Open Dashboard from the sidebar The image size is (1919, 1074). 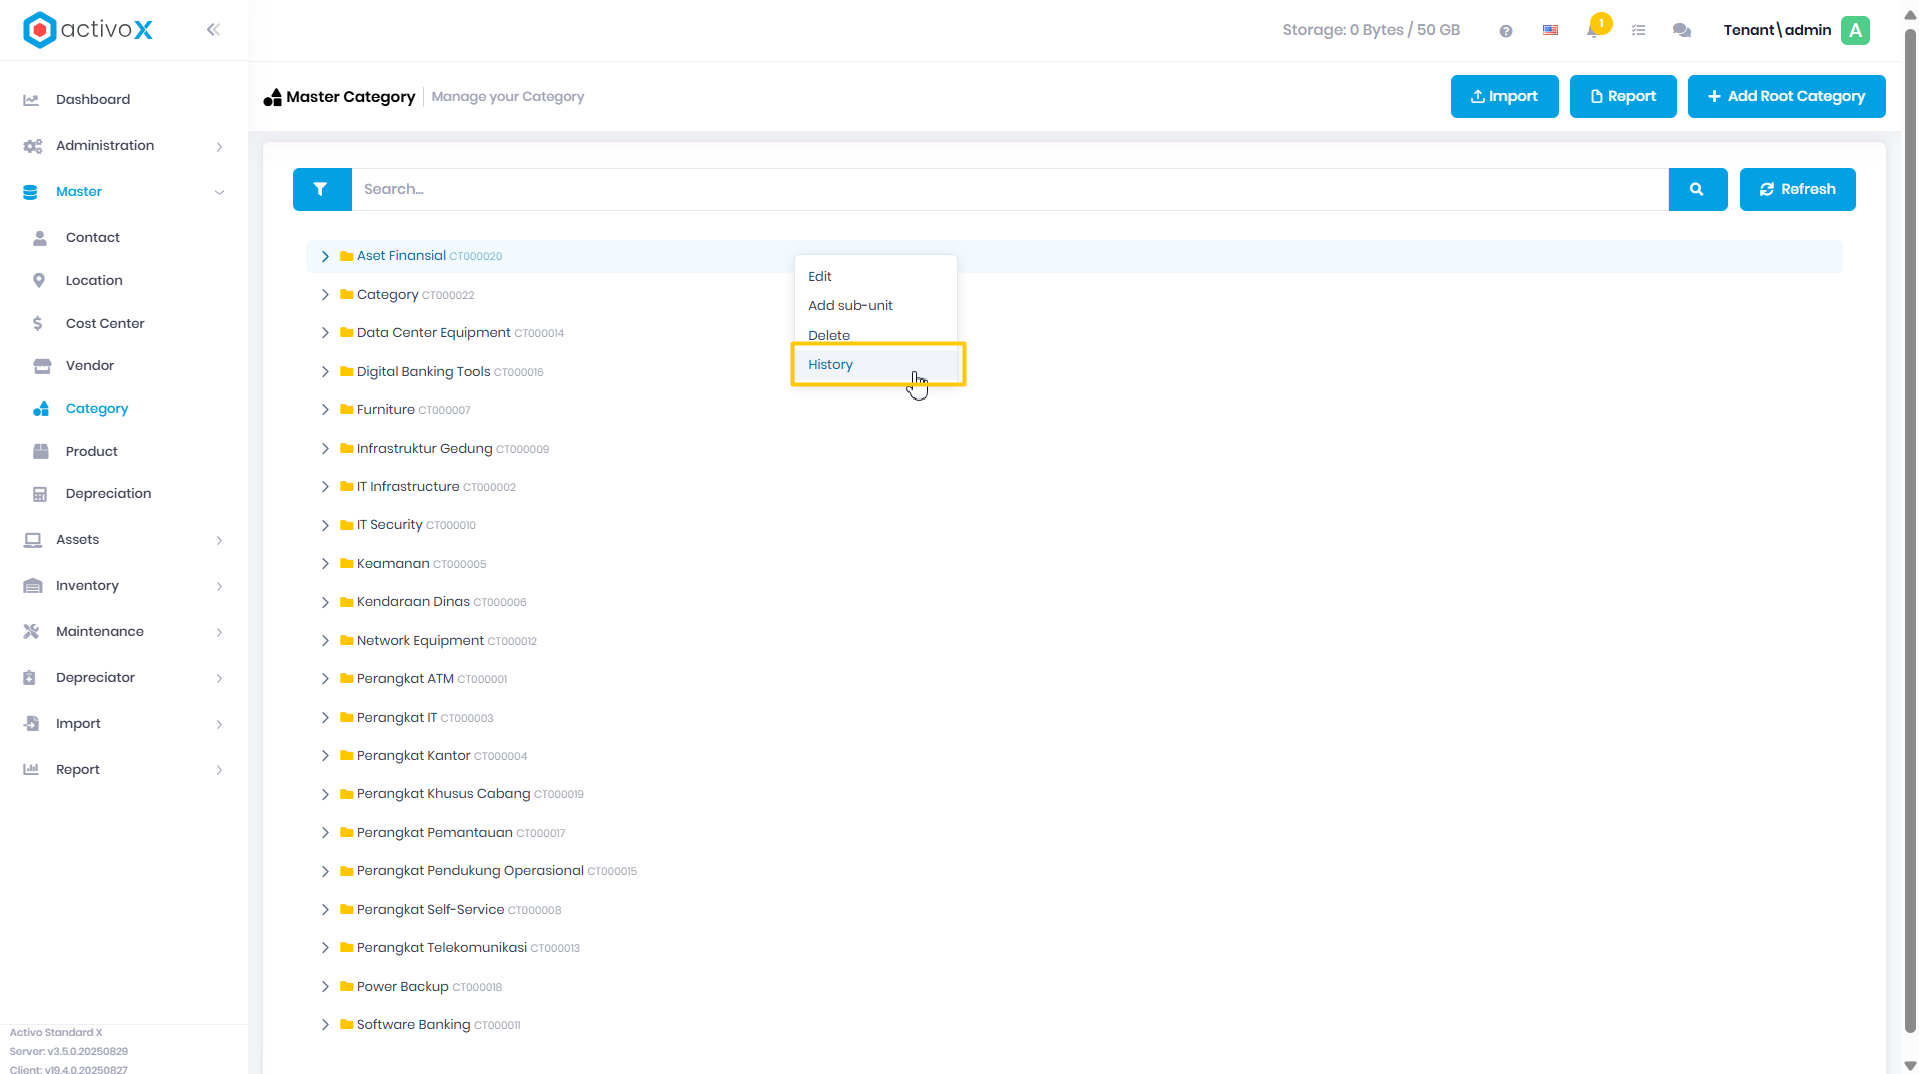pos(93,99)
